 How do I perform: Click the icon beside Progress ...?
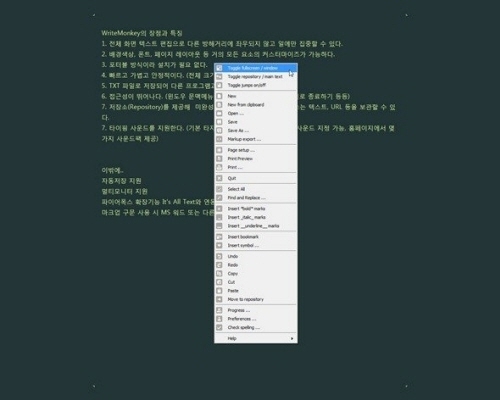pos(219,310)
